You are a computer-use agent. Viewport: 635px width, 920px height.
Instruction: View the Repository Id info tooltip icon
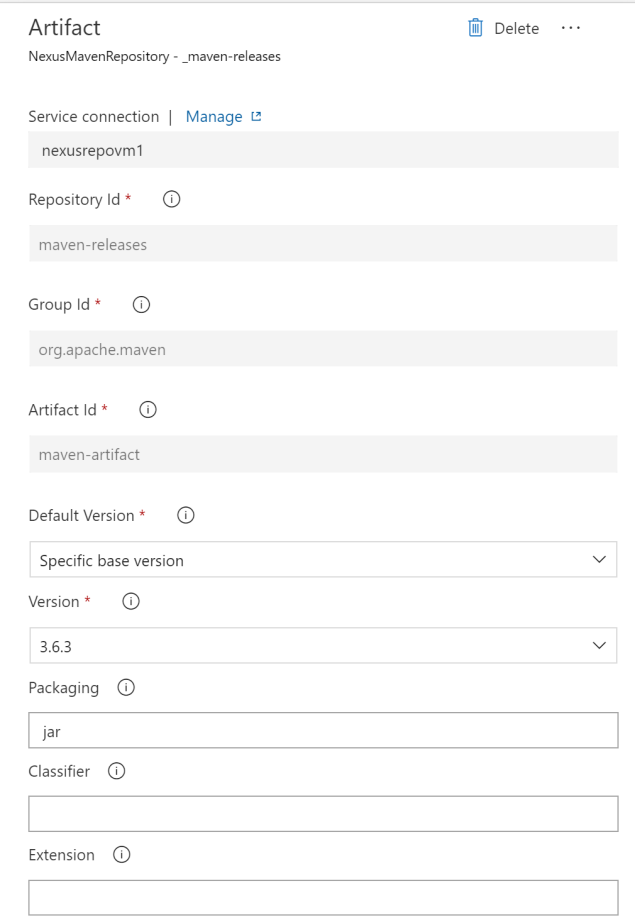click(x=171, y=199)
